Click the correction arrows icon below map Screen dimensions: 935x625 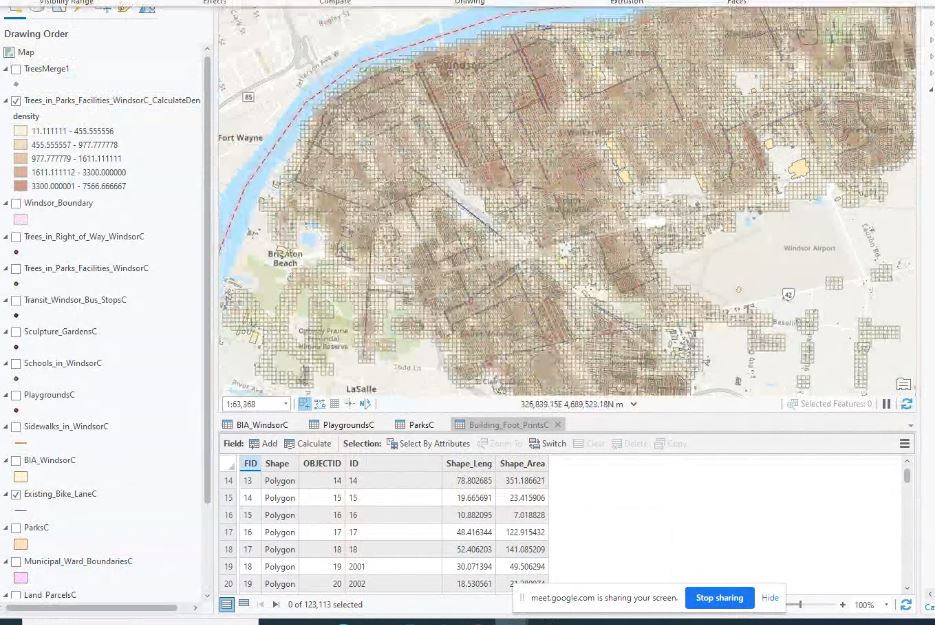click(350, 404)
